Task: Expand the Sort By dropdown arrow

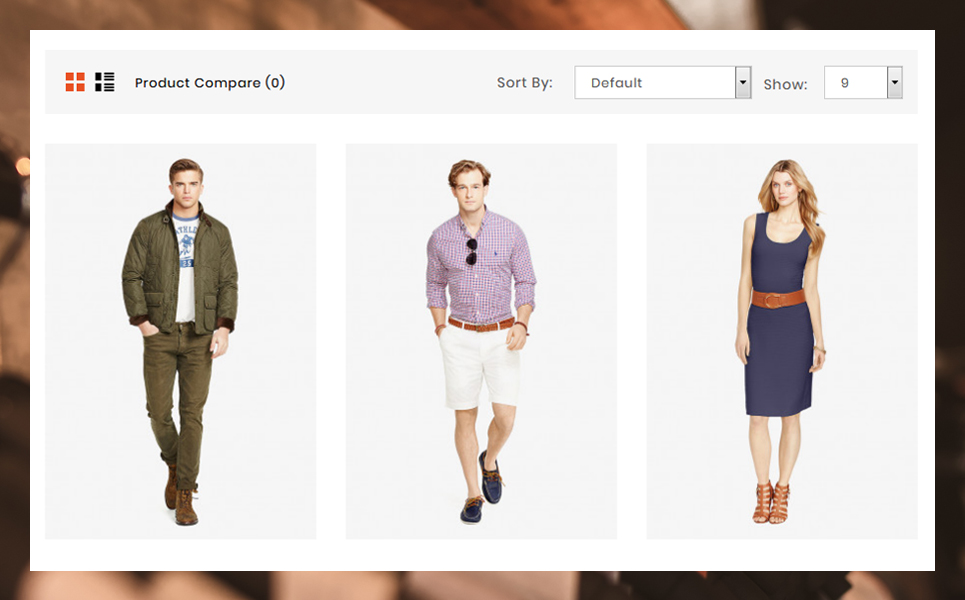Action: point(743,83)
